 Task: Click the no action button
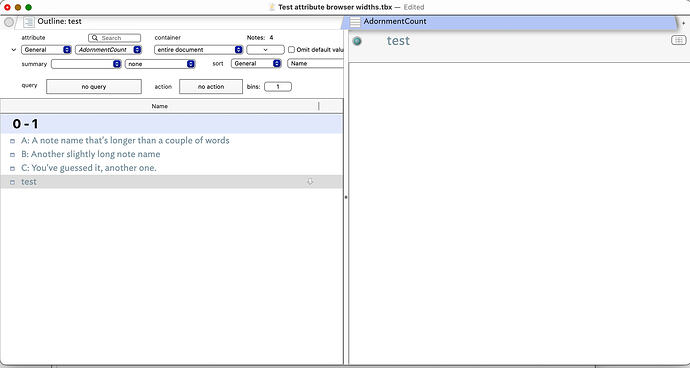point(211,87)
